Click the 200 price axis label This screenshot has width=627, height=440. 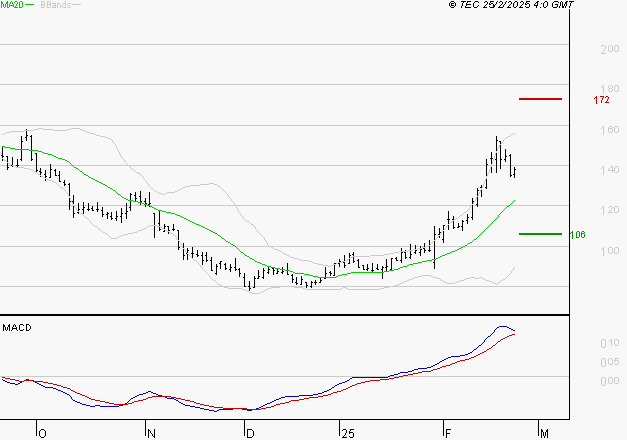pyautogui.click(x=610, y=49)
